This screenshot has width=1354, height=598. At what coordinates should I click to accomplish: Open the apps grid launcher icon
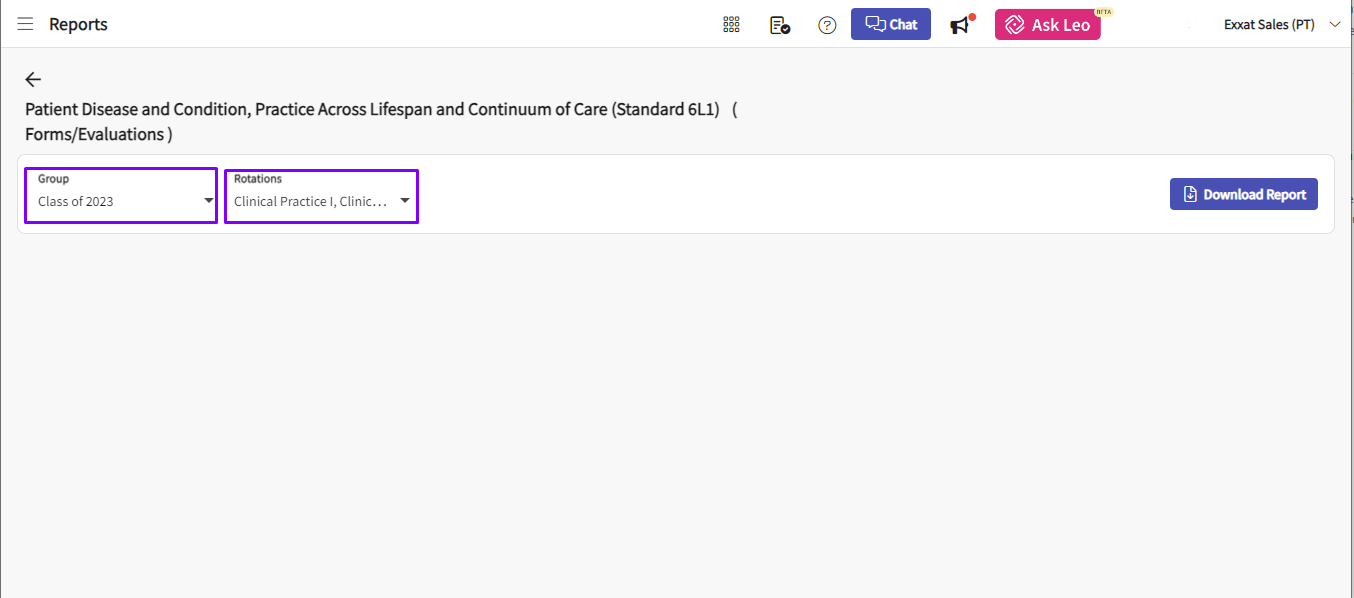coord(731,25)
